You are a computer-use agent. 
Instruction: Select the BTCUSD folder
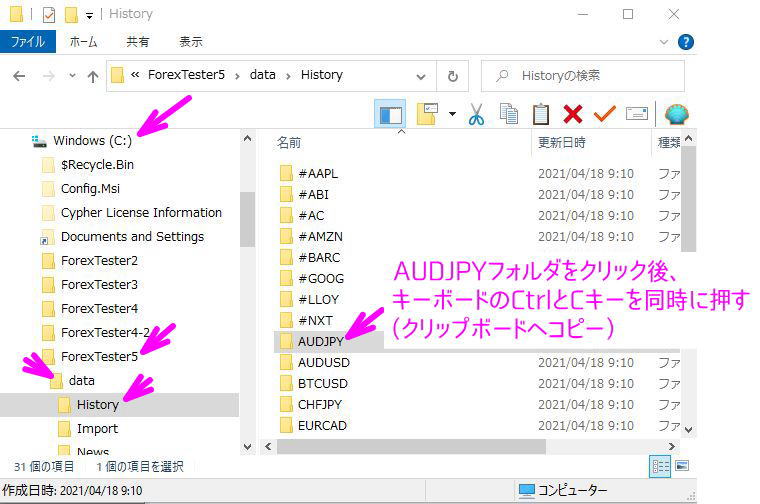point(323,383)
